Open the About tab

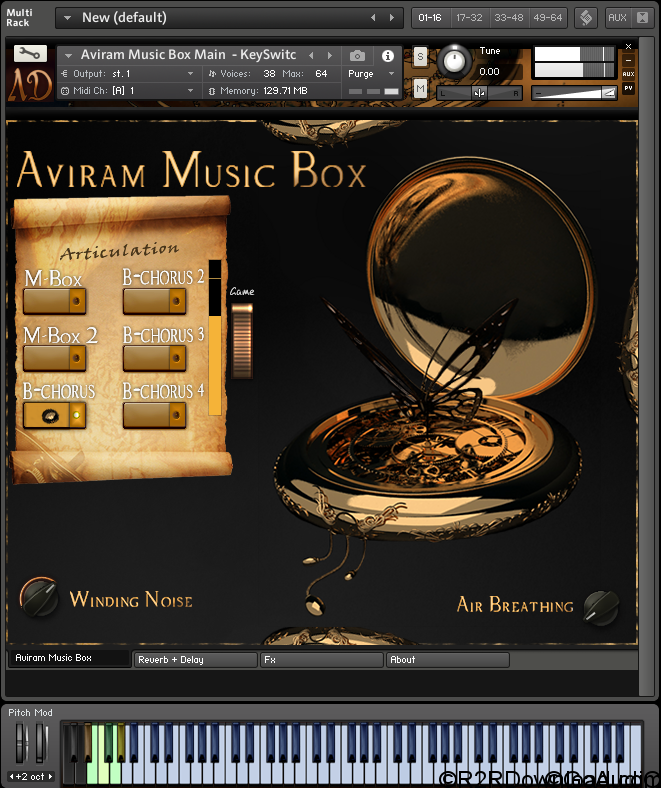point(447,660)
